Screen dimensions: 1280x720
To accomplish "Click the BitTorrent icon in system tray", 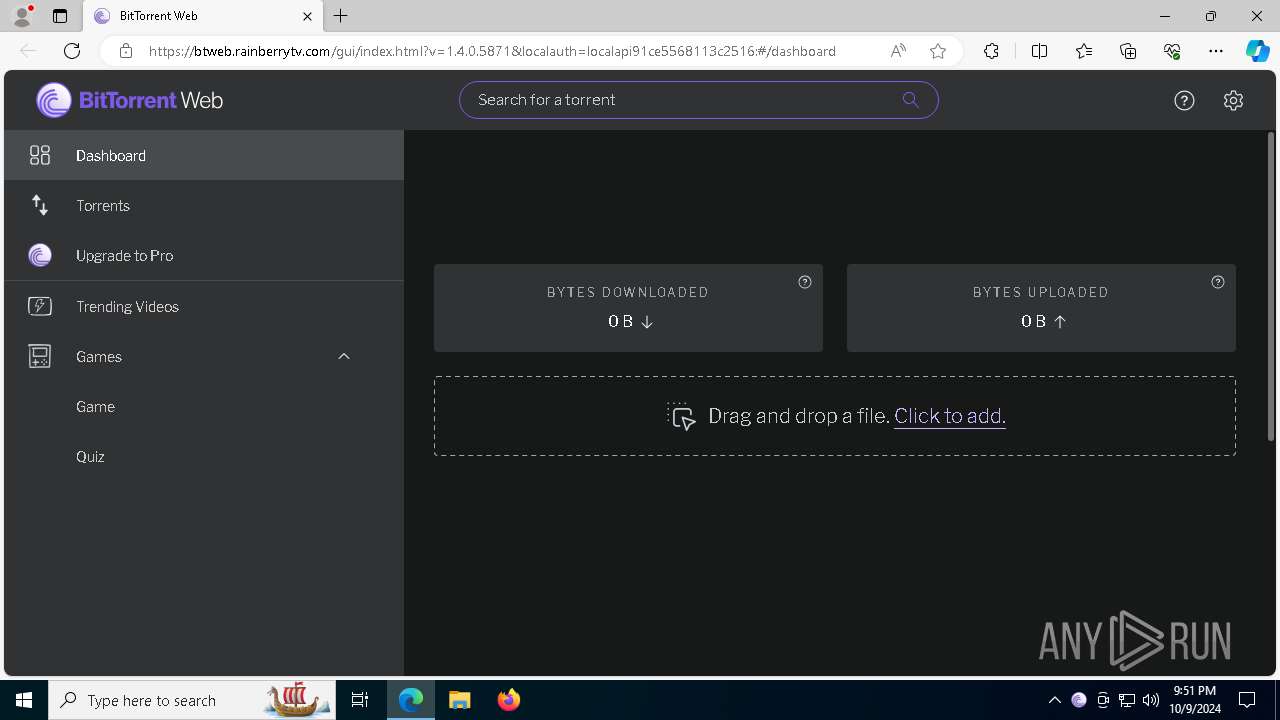I will [1078, 700].
